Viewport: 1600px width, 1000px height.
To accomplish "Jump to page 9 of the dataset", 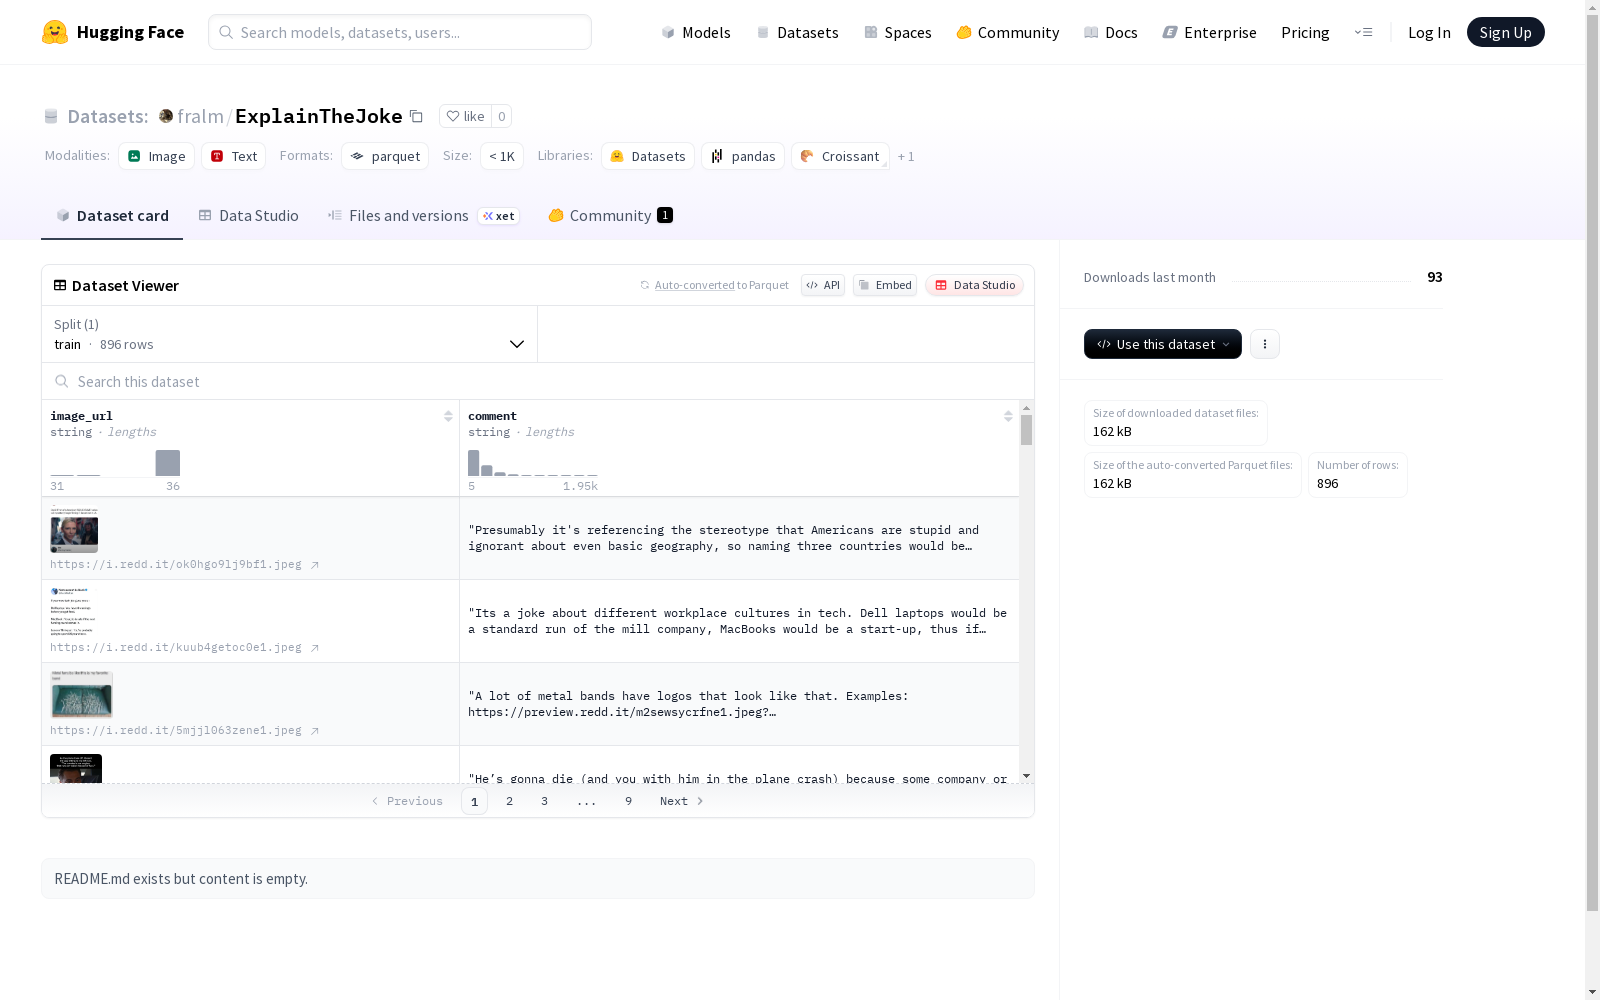I will click(x=628, y=801).
